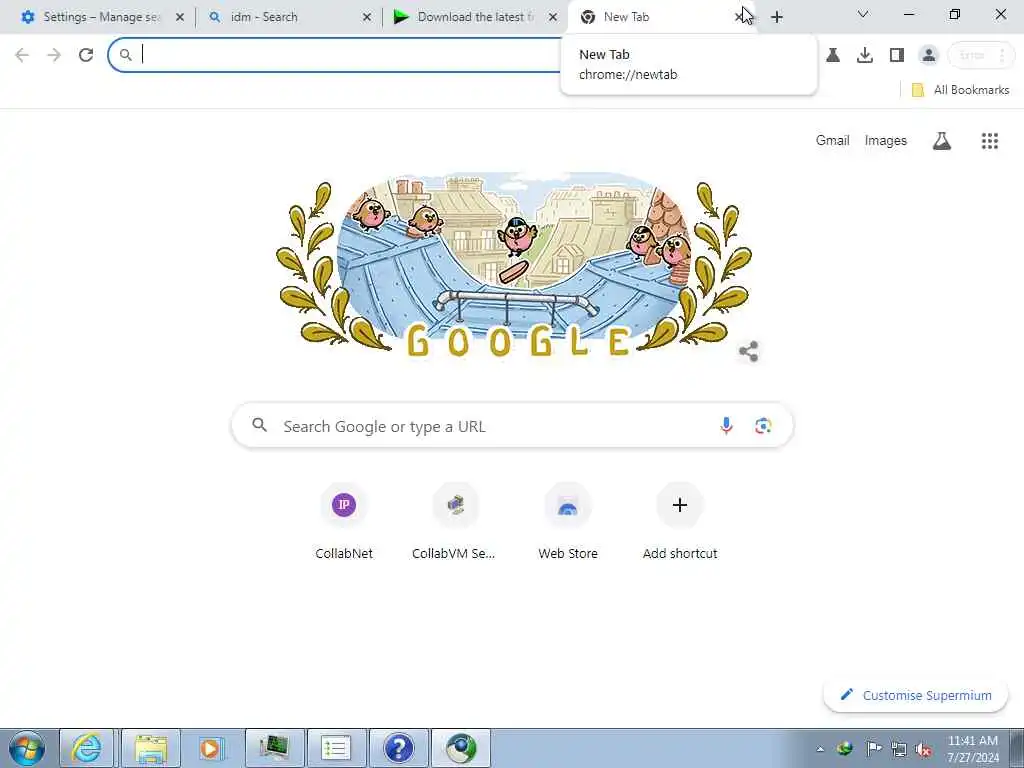Start voice search with microphone

pos(726,426)
